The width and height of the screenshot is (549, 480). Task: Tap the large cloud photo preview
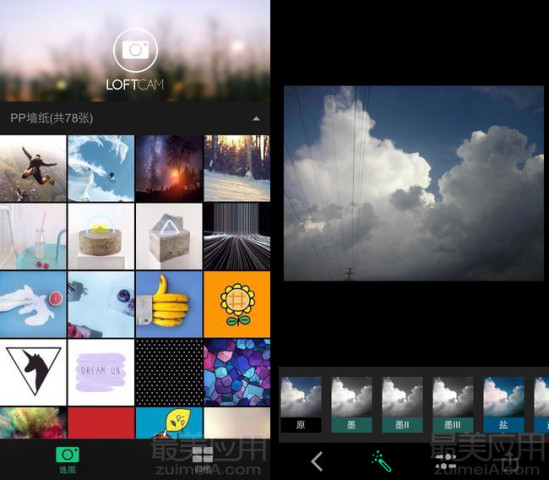[x=414, y=183]
